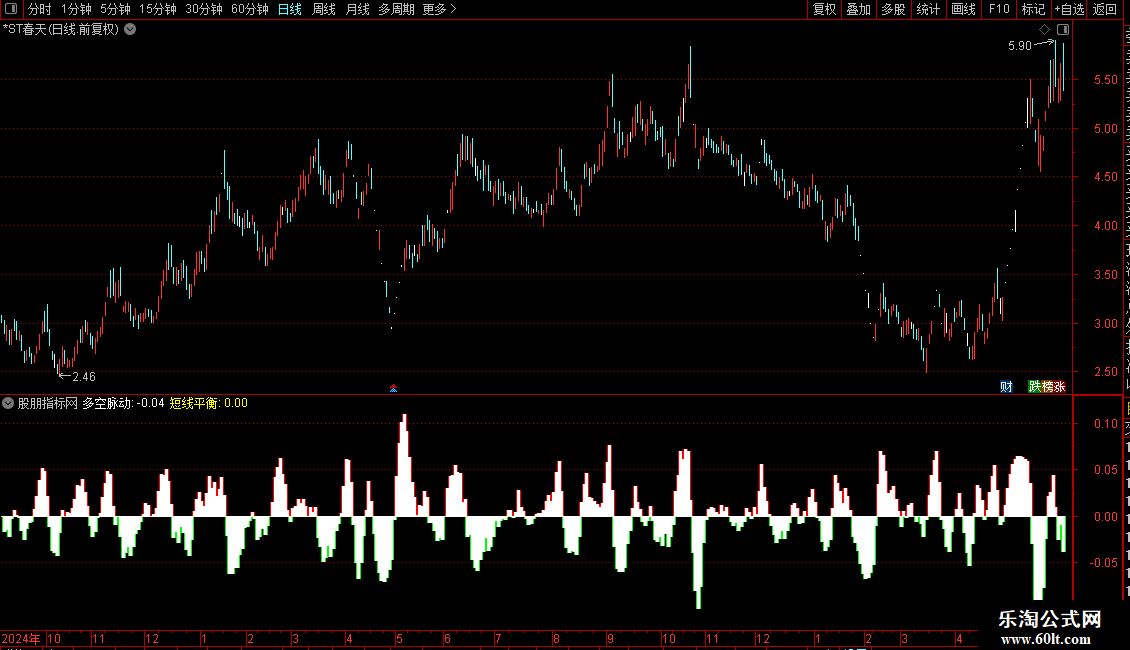Select the 5分钟 period
1130x650 pixels.
click(x=115, y=9)
